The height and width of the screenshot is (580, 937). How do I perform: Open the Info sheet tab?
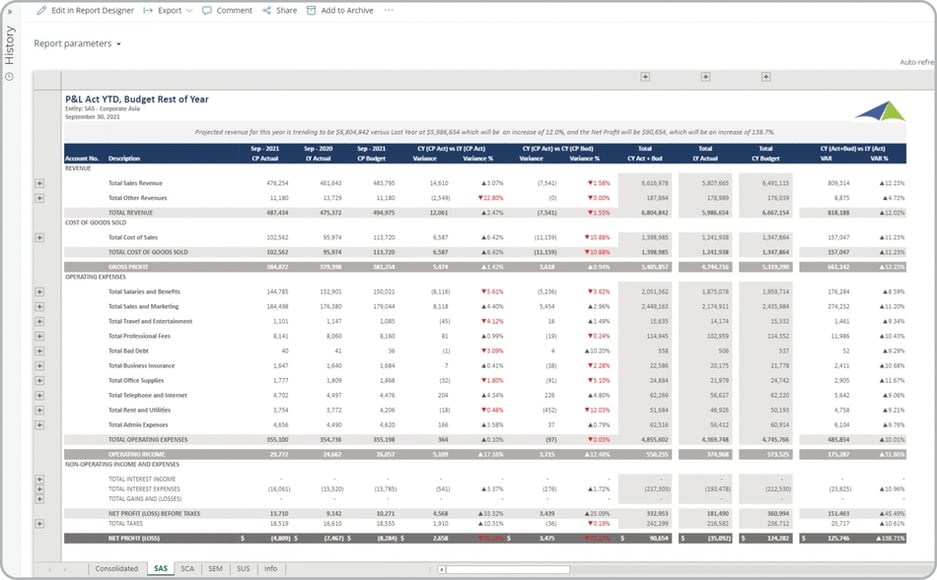[x=270, y=568]
